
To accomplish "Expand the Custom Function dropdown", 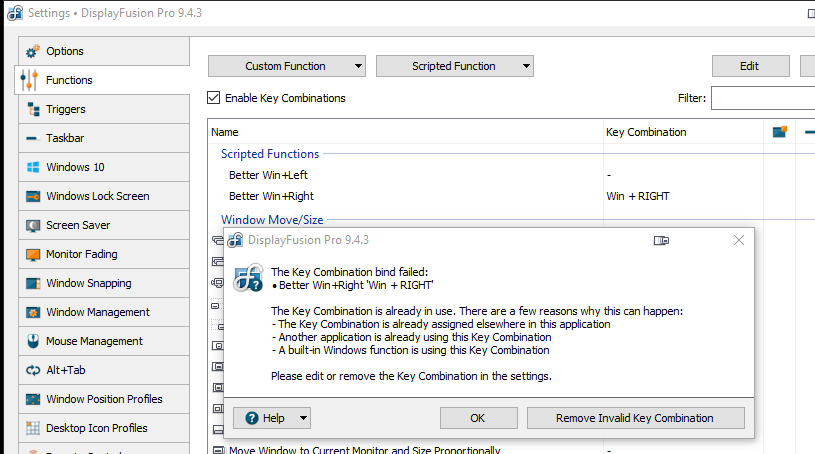I will point(287,66).
